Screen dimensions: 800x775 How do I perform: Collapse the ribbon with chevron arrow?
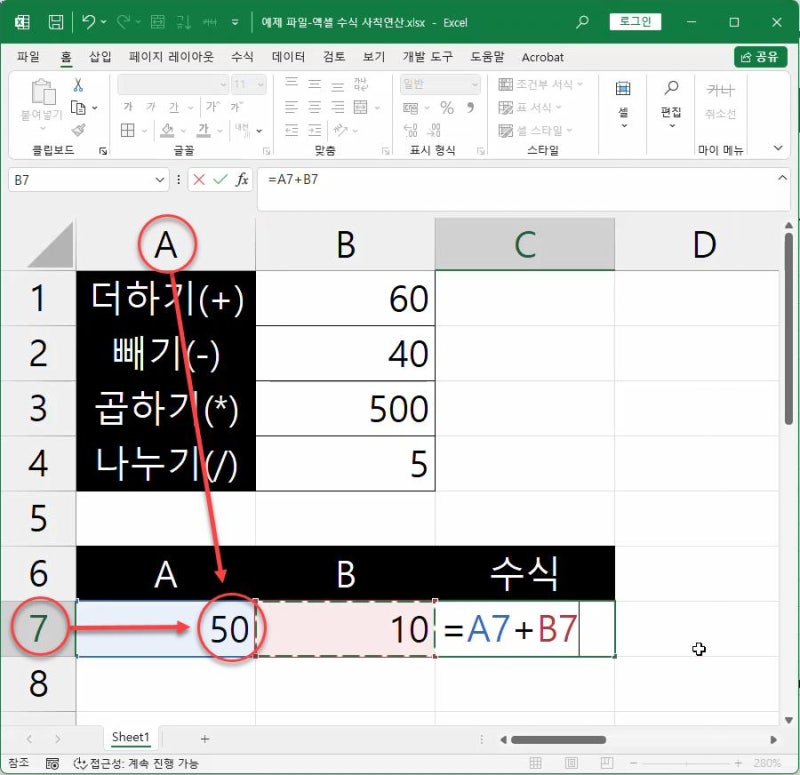[778, 148]
